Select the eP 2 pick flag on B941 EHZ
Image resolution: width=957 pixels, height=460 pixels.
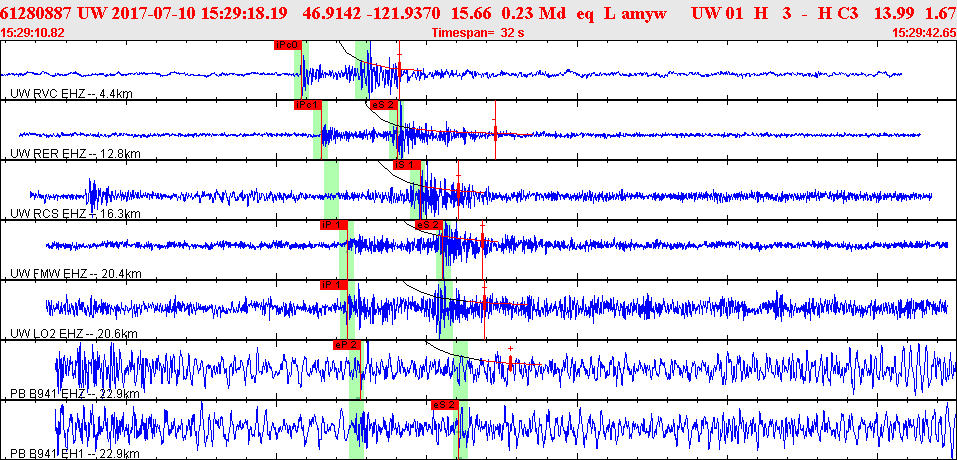(345, 345)
